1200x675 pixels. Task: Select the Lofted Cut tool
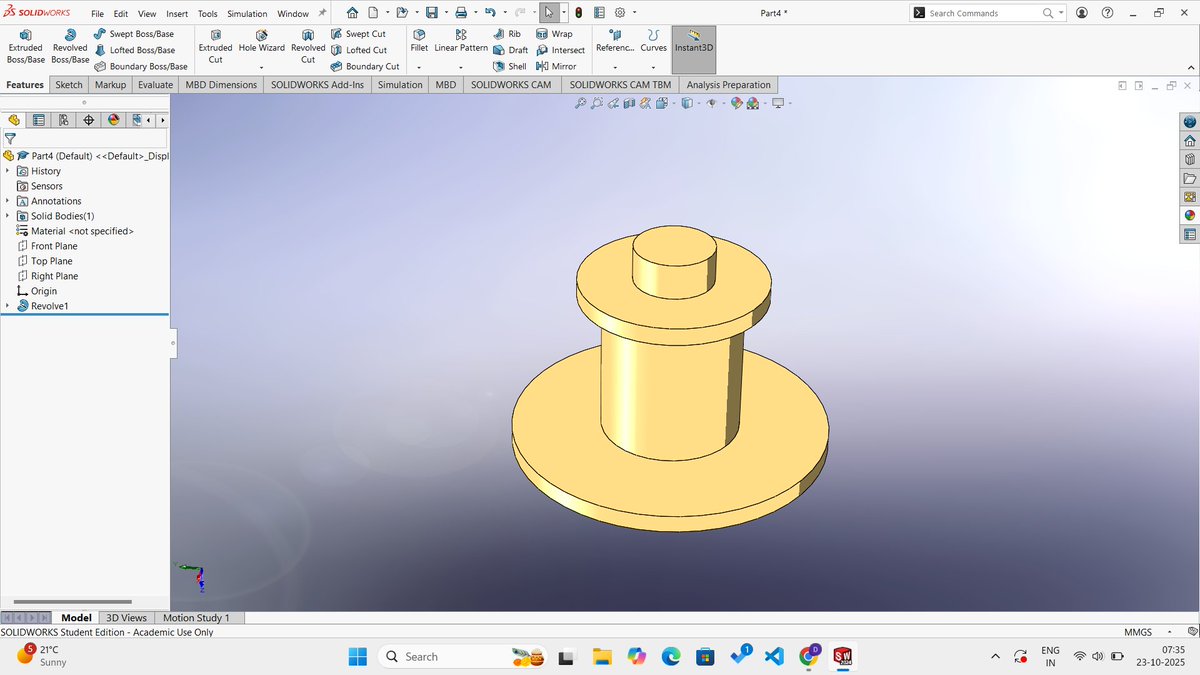[359, 50]
